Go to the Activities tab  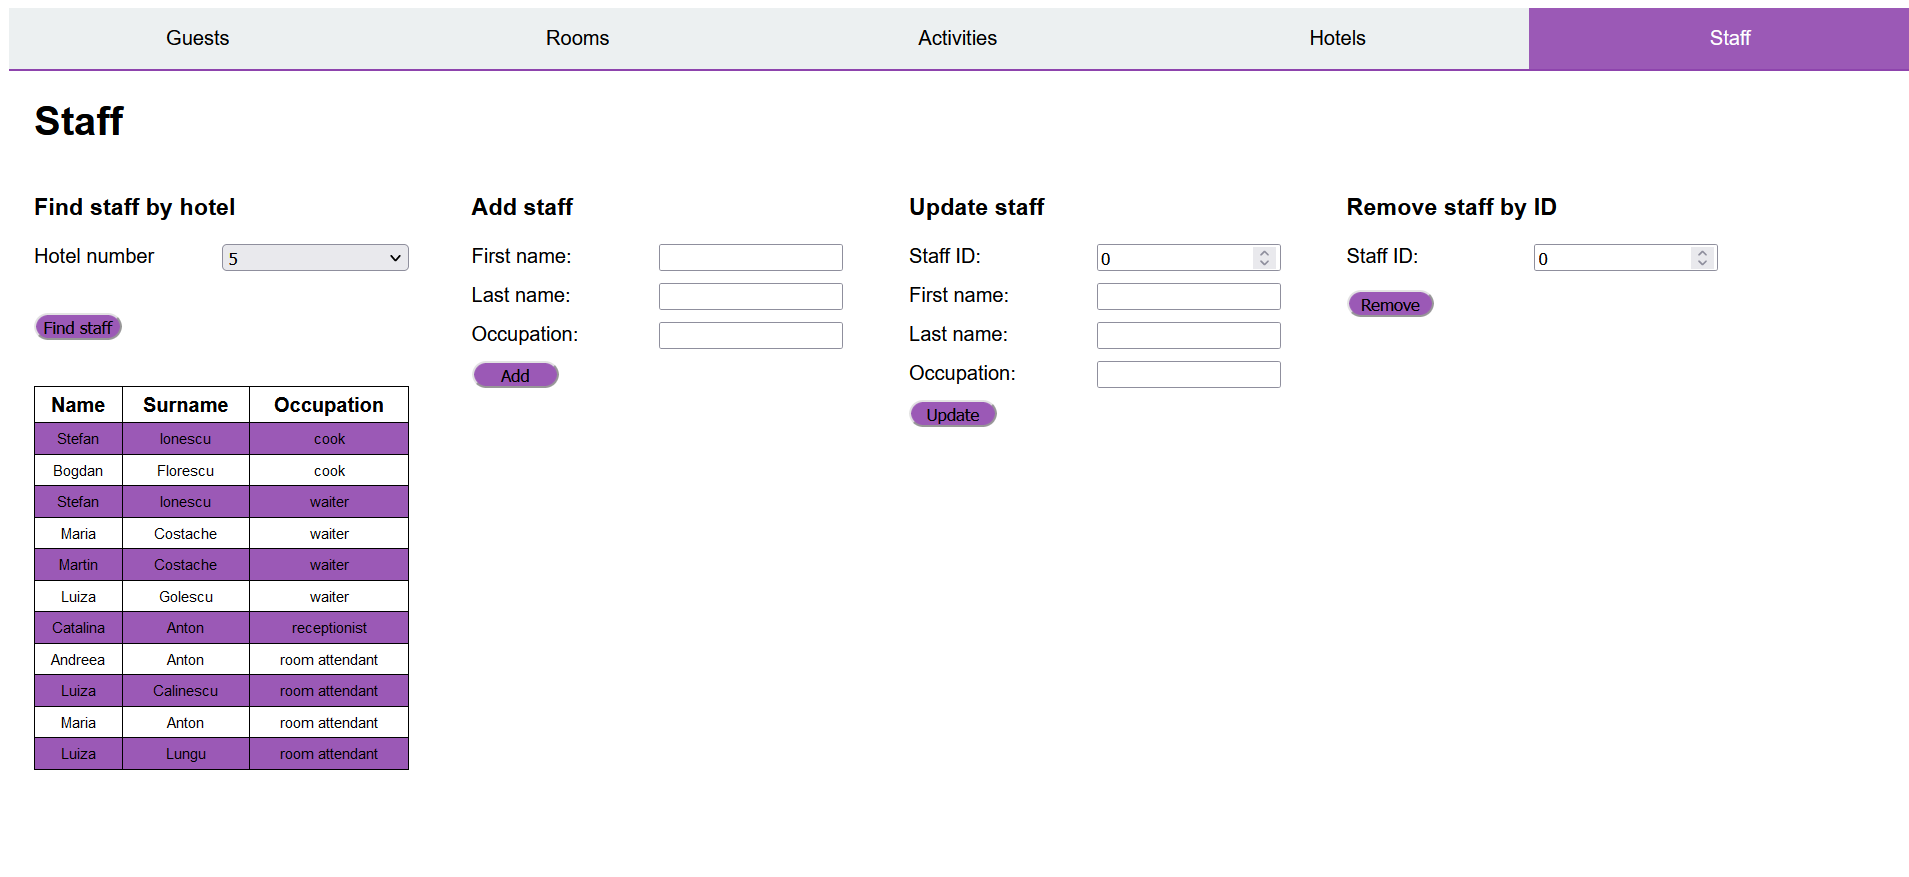(x=958, y=38)
